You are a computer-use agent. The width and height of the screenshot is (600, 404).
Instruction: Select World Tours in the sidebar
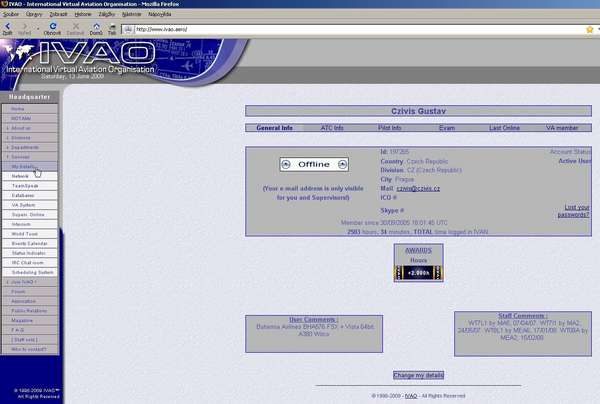pyautogui.click(x=30, y=234)
